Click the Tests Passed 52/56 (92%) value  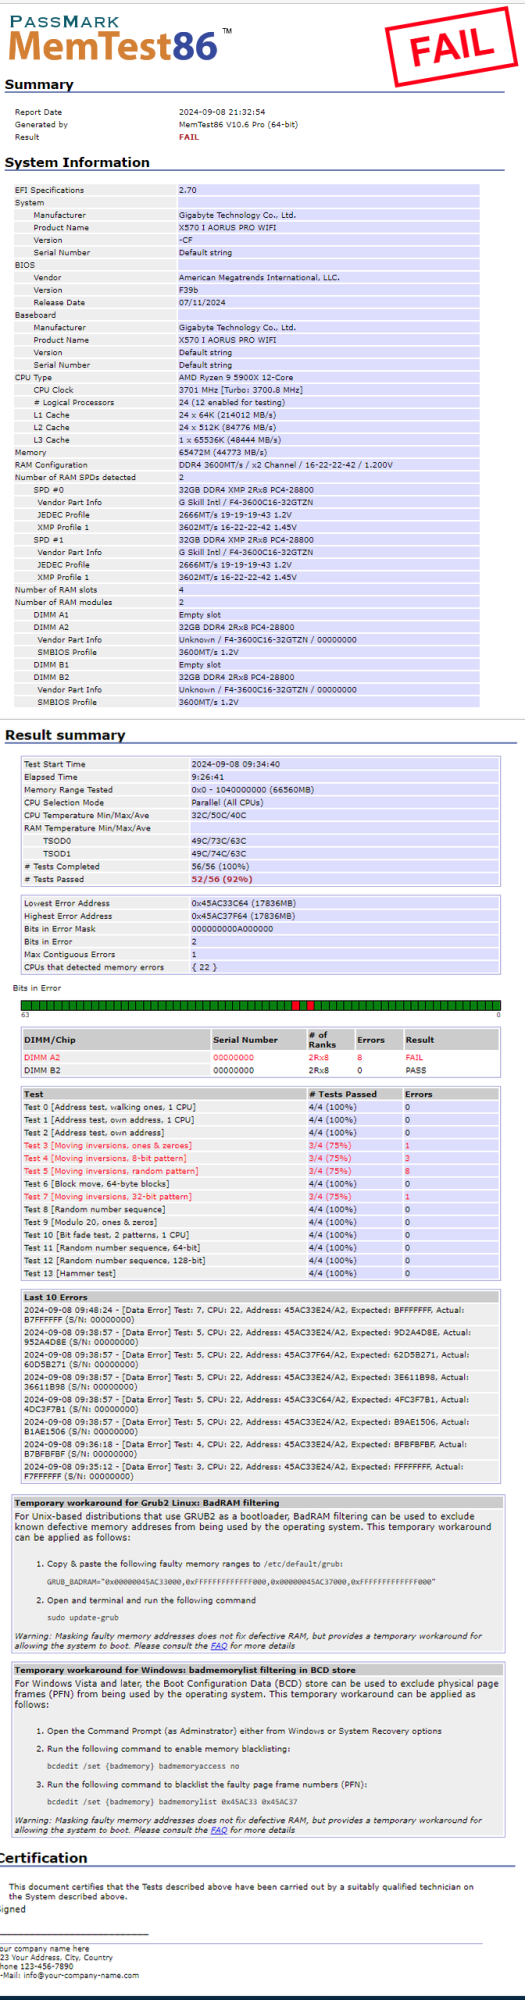[221, 879]
